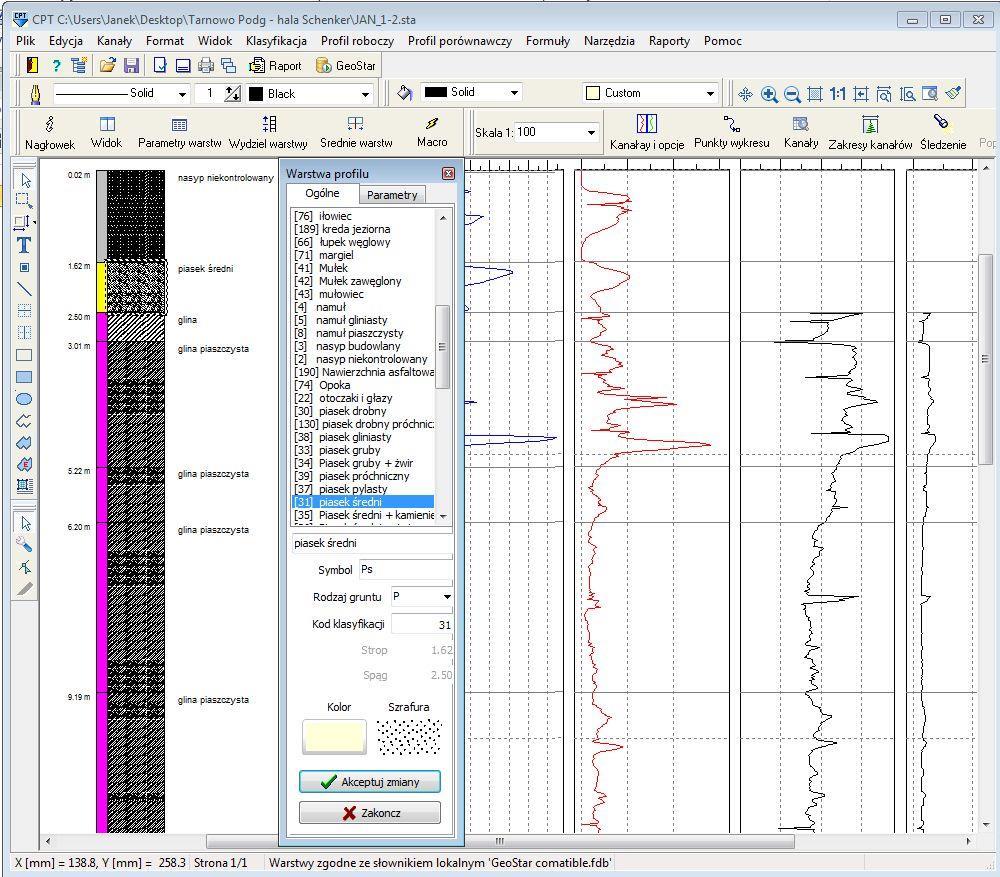The width and height of the screenshot is (1000, 877).
Task: Select the ellipse tool in left toolbar
Action: 24,399
